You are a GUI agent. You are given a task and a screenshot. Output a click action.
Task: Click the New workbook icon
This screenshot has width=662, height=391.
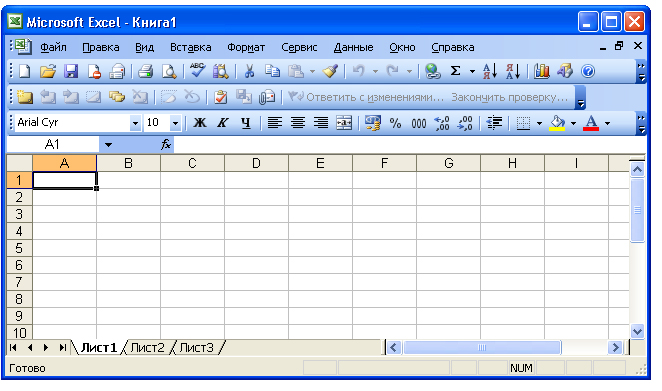point(25,71)
